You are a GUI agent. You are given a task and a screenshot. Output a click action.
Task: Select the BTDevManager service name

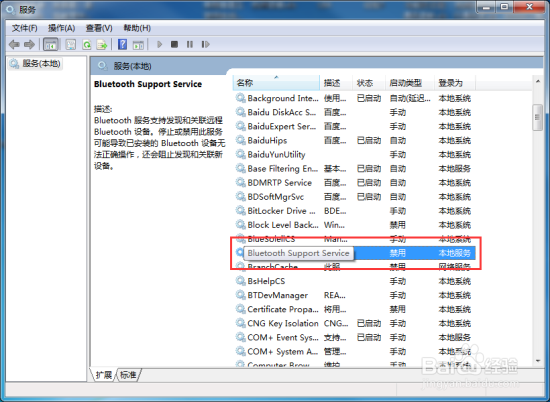click(x=277, y=295)
